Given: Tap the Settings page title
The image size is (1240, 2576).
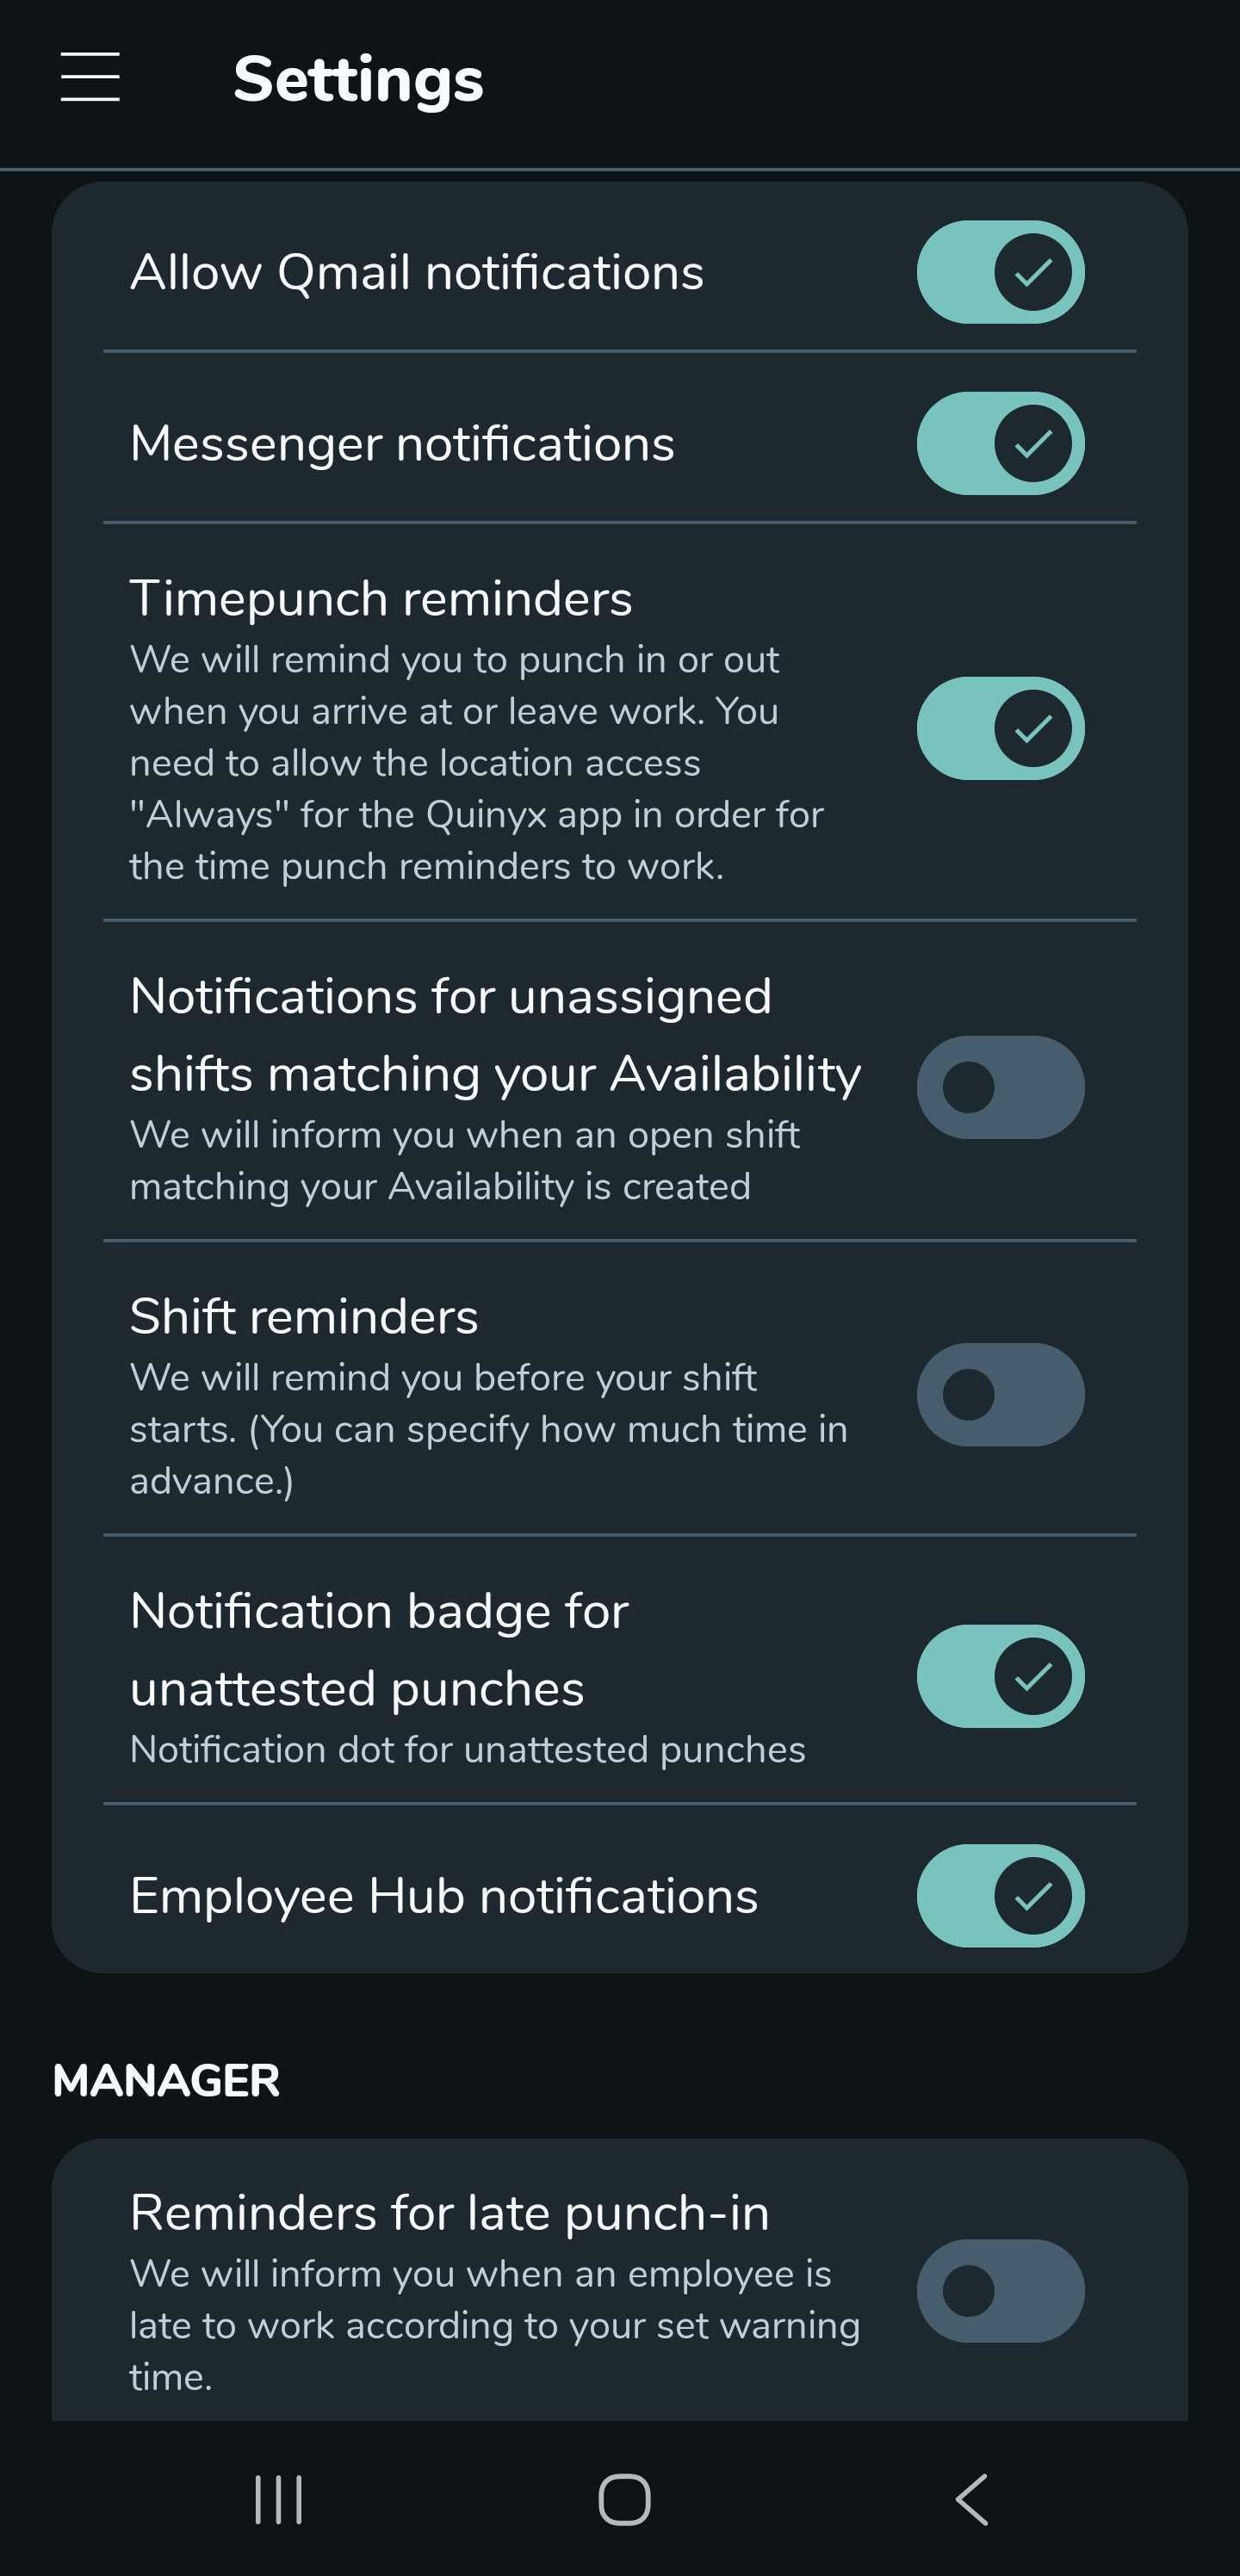Looking at the screenshot, I should tap(358, 79).
